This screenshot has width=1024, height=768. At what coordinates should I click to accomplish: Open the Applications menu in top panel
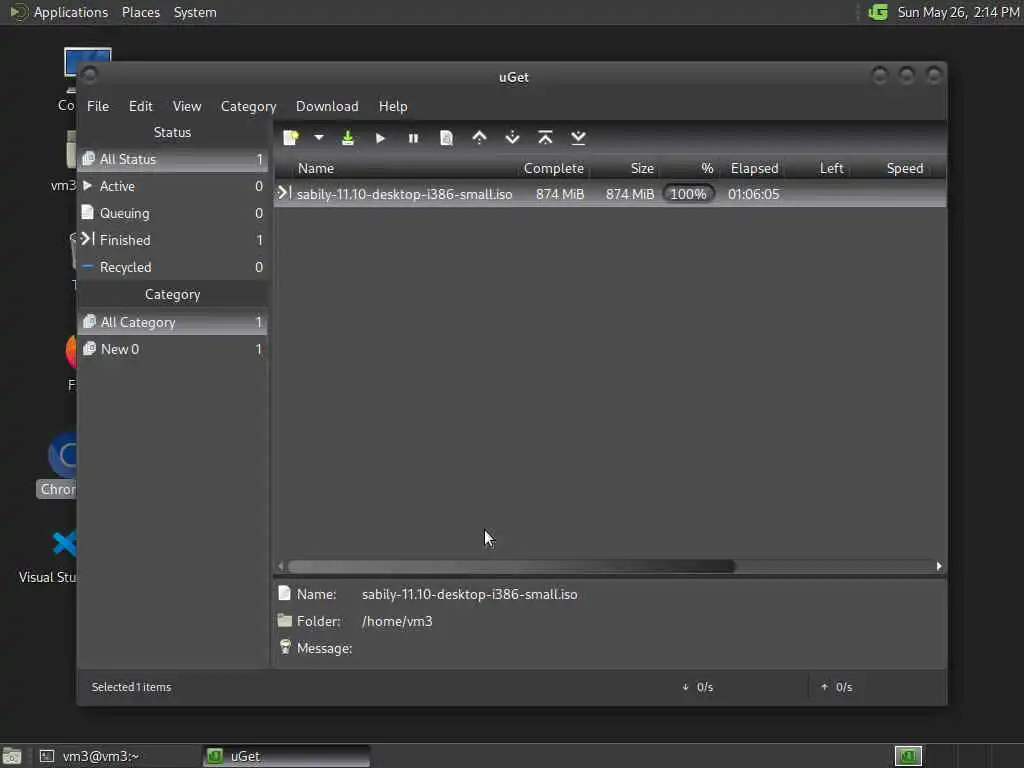coord(71,12)
